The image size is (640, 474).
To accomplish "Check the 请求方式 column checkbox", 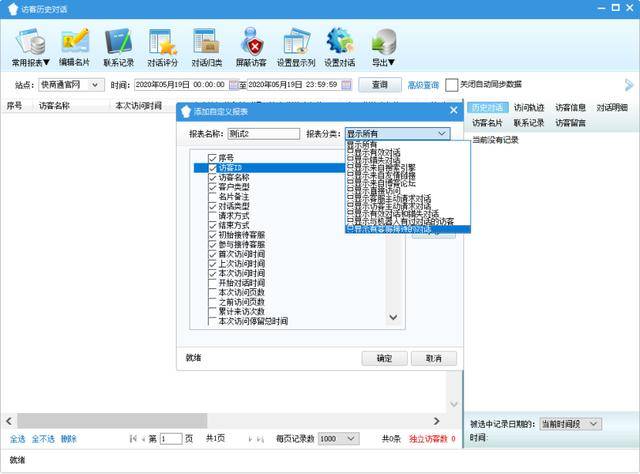I will (x=212, y=216).
